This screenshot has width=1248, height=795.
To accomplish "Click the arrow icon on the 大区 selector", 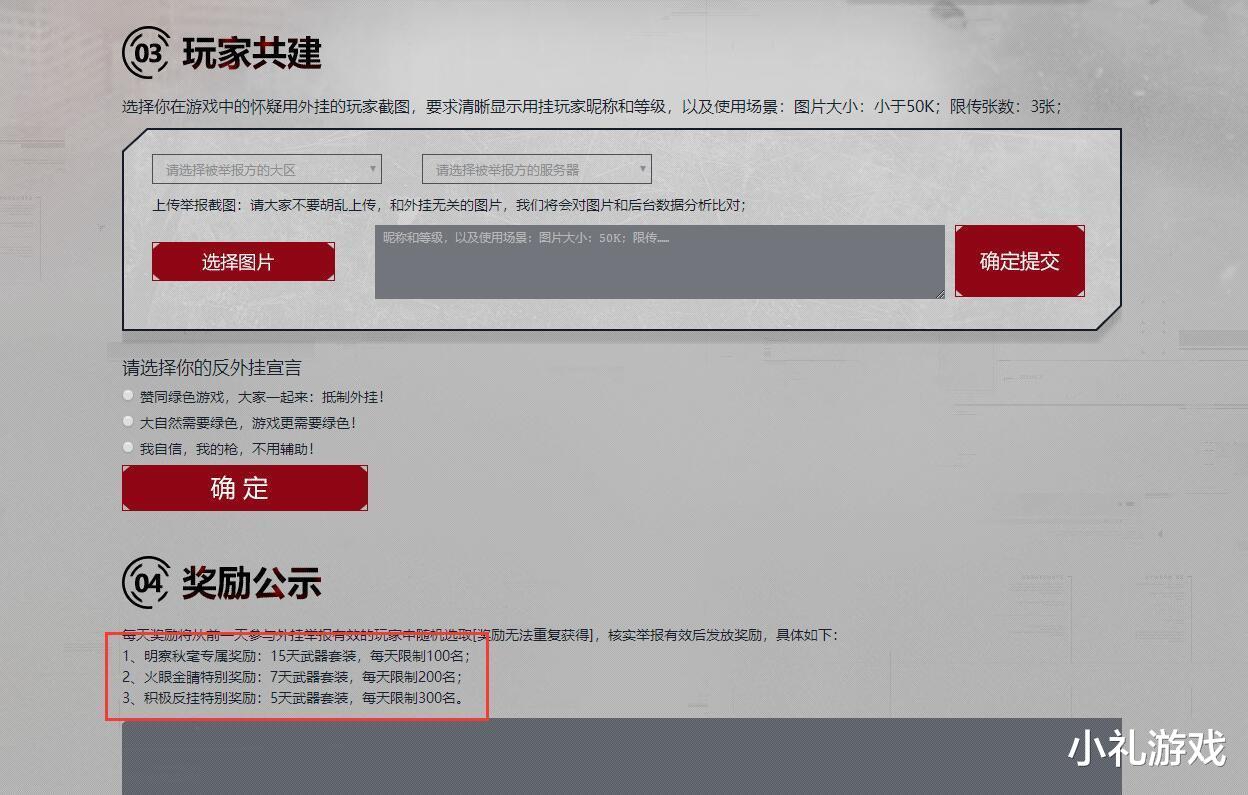I will click(x=374, y=168).
